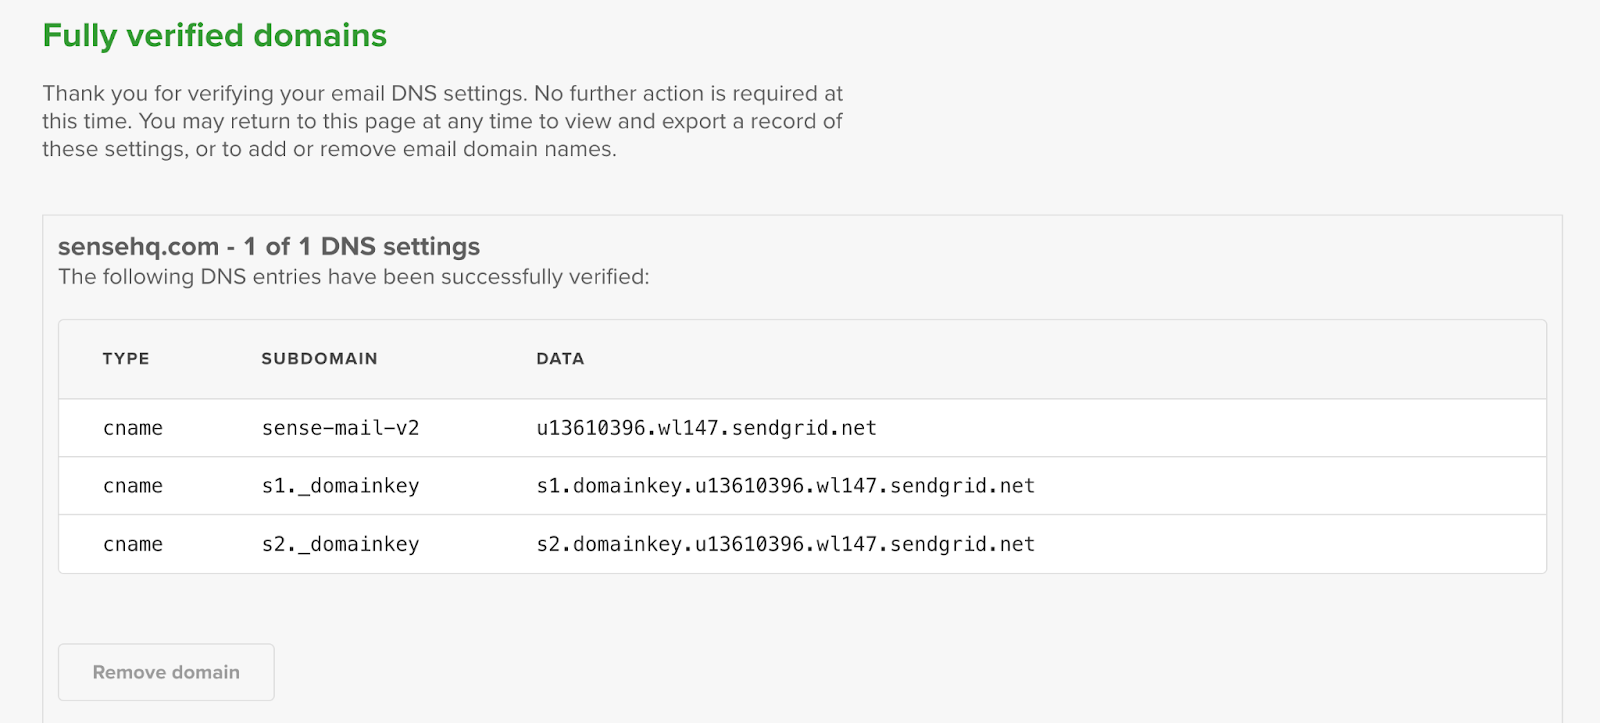Click the SUBDOMAIN column header
The height and width of the screenshot is (723, 1600).
point(320,359)
